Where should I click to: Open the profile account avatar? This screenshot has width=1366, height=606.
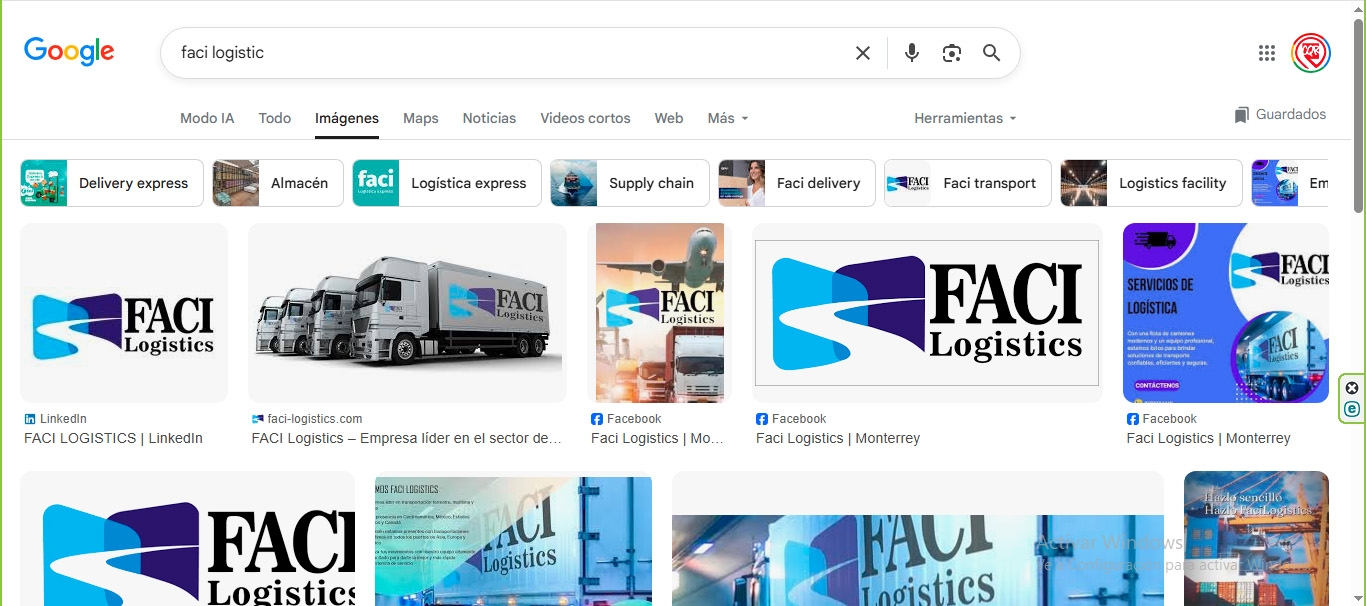1310,53
